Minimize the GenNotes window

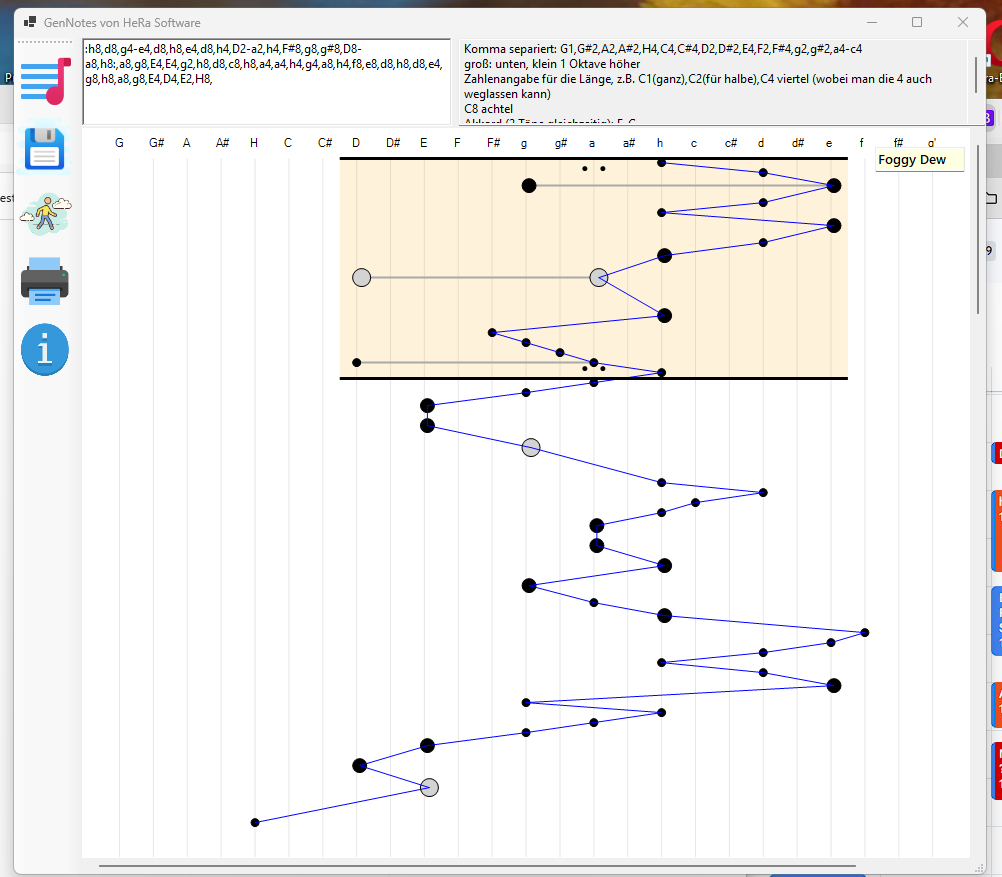pos(870,22)
